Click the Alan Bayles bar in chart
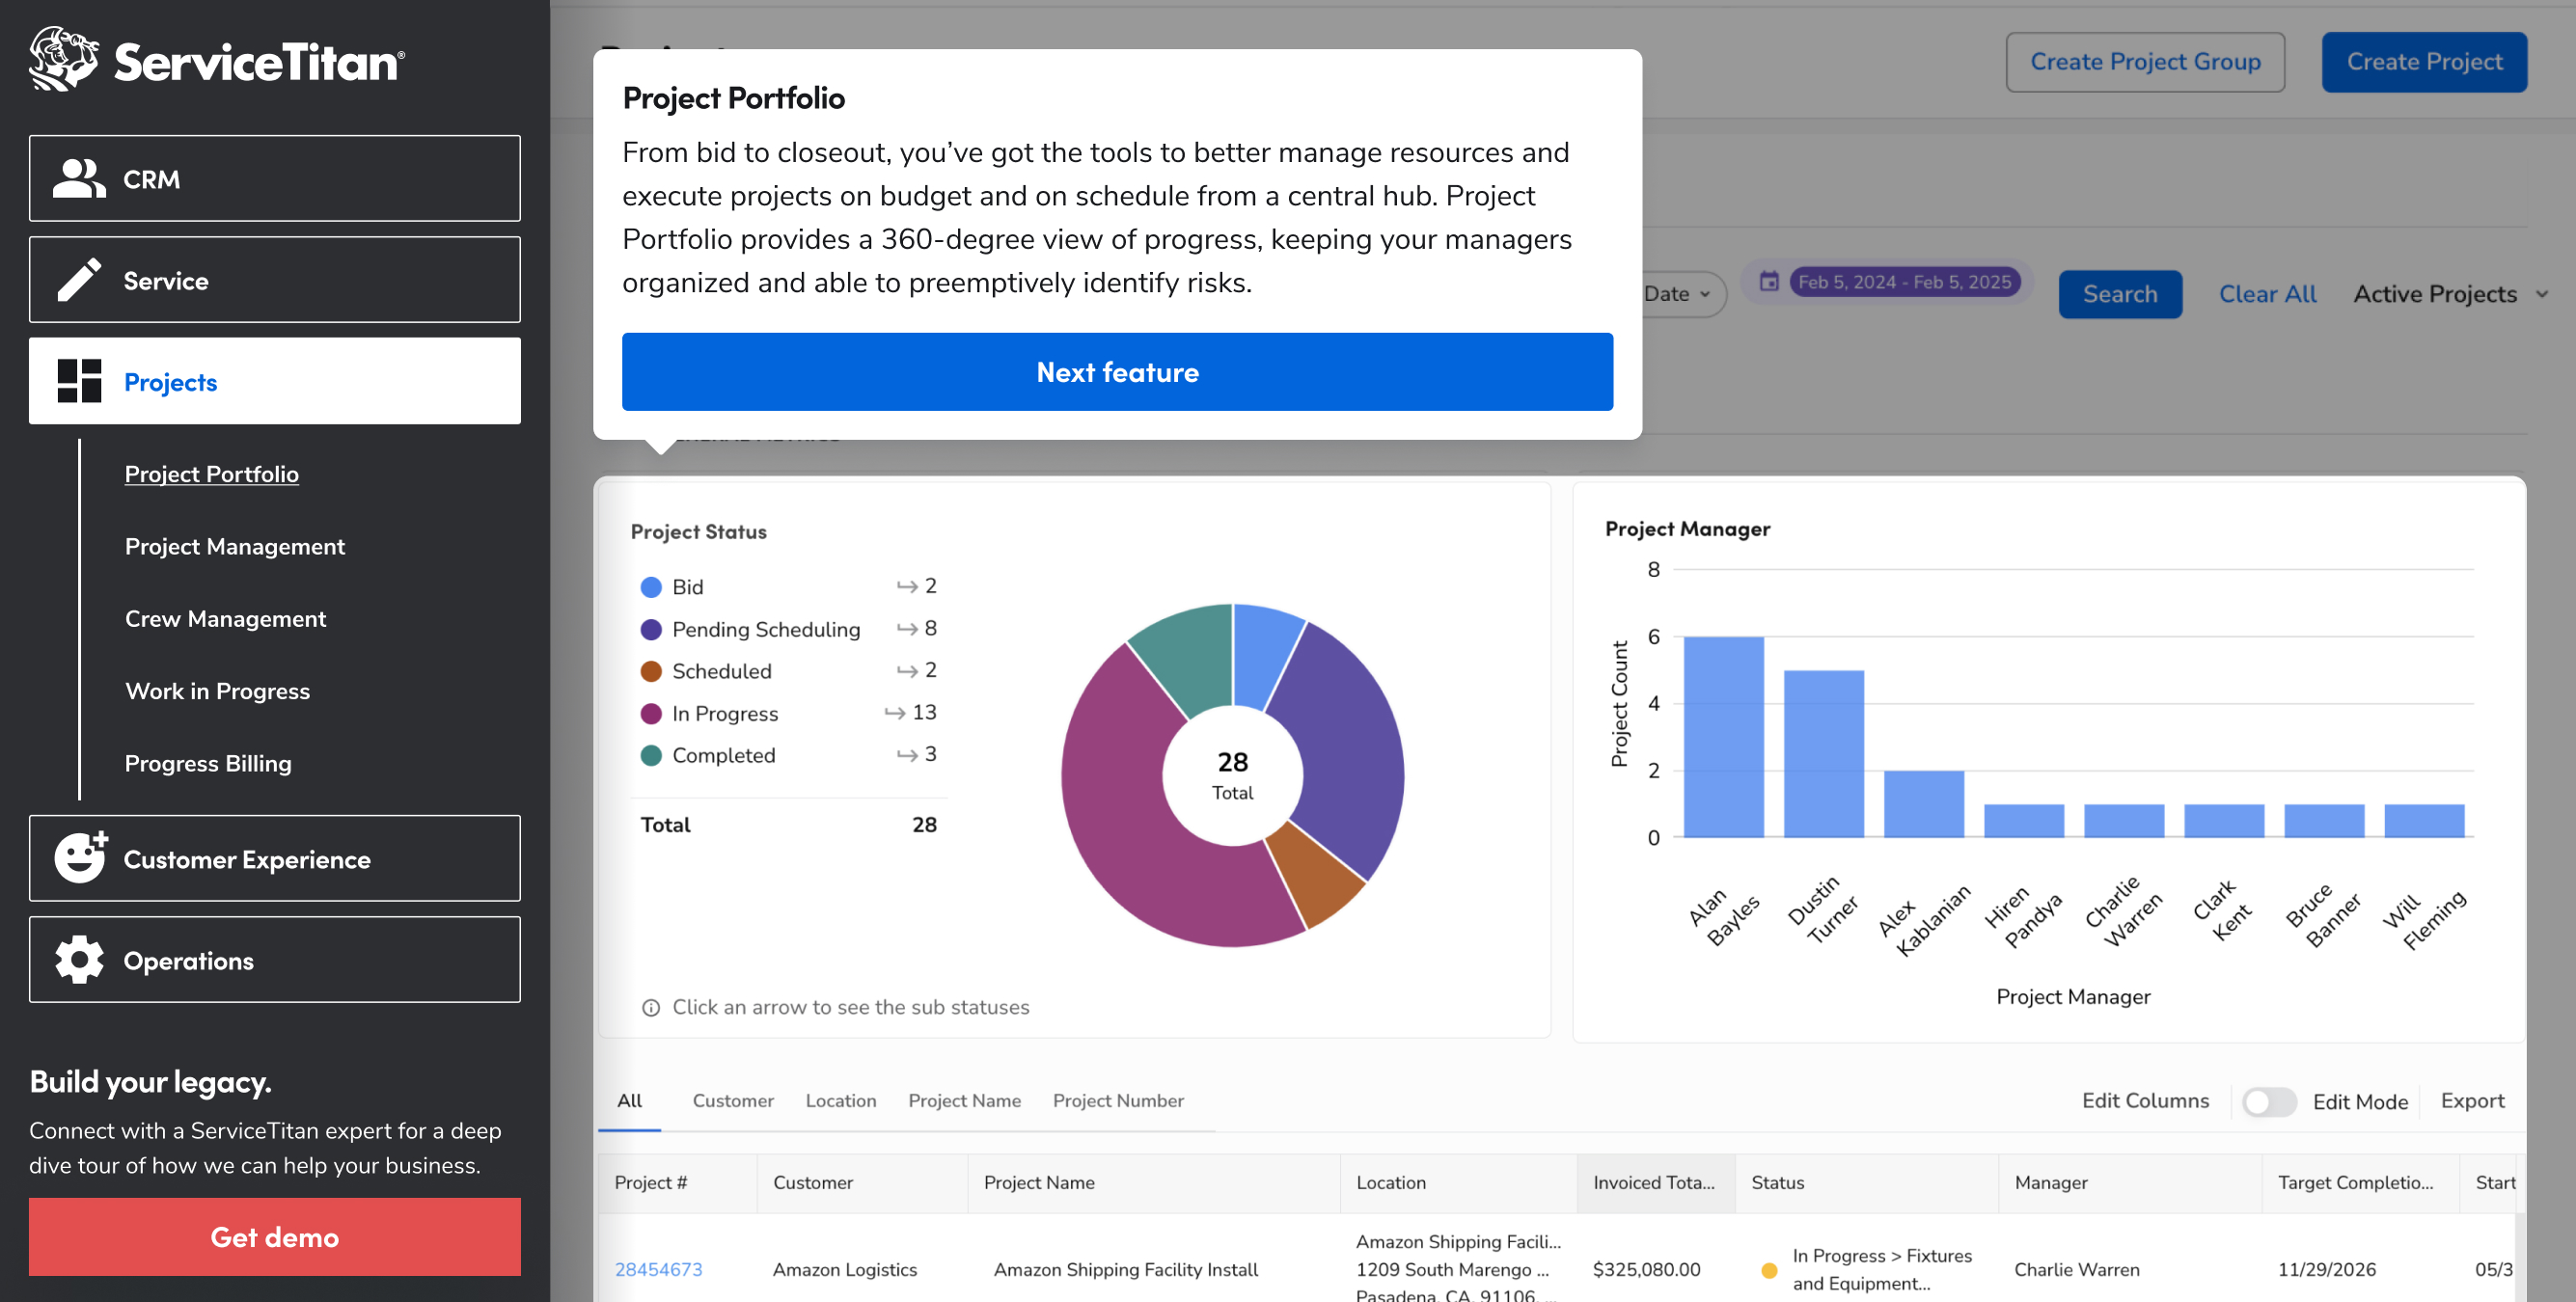The width and height of the screenshot is (2576, 1302). coord(1722,736)
